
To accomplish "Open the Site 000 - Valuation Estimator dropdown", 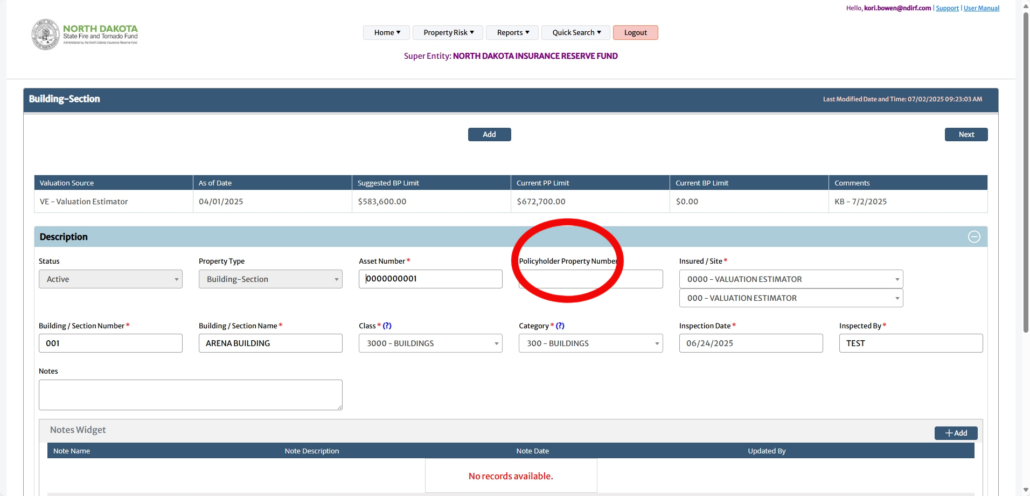I will 790,298.
